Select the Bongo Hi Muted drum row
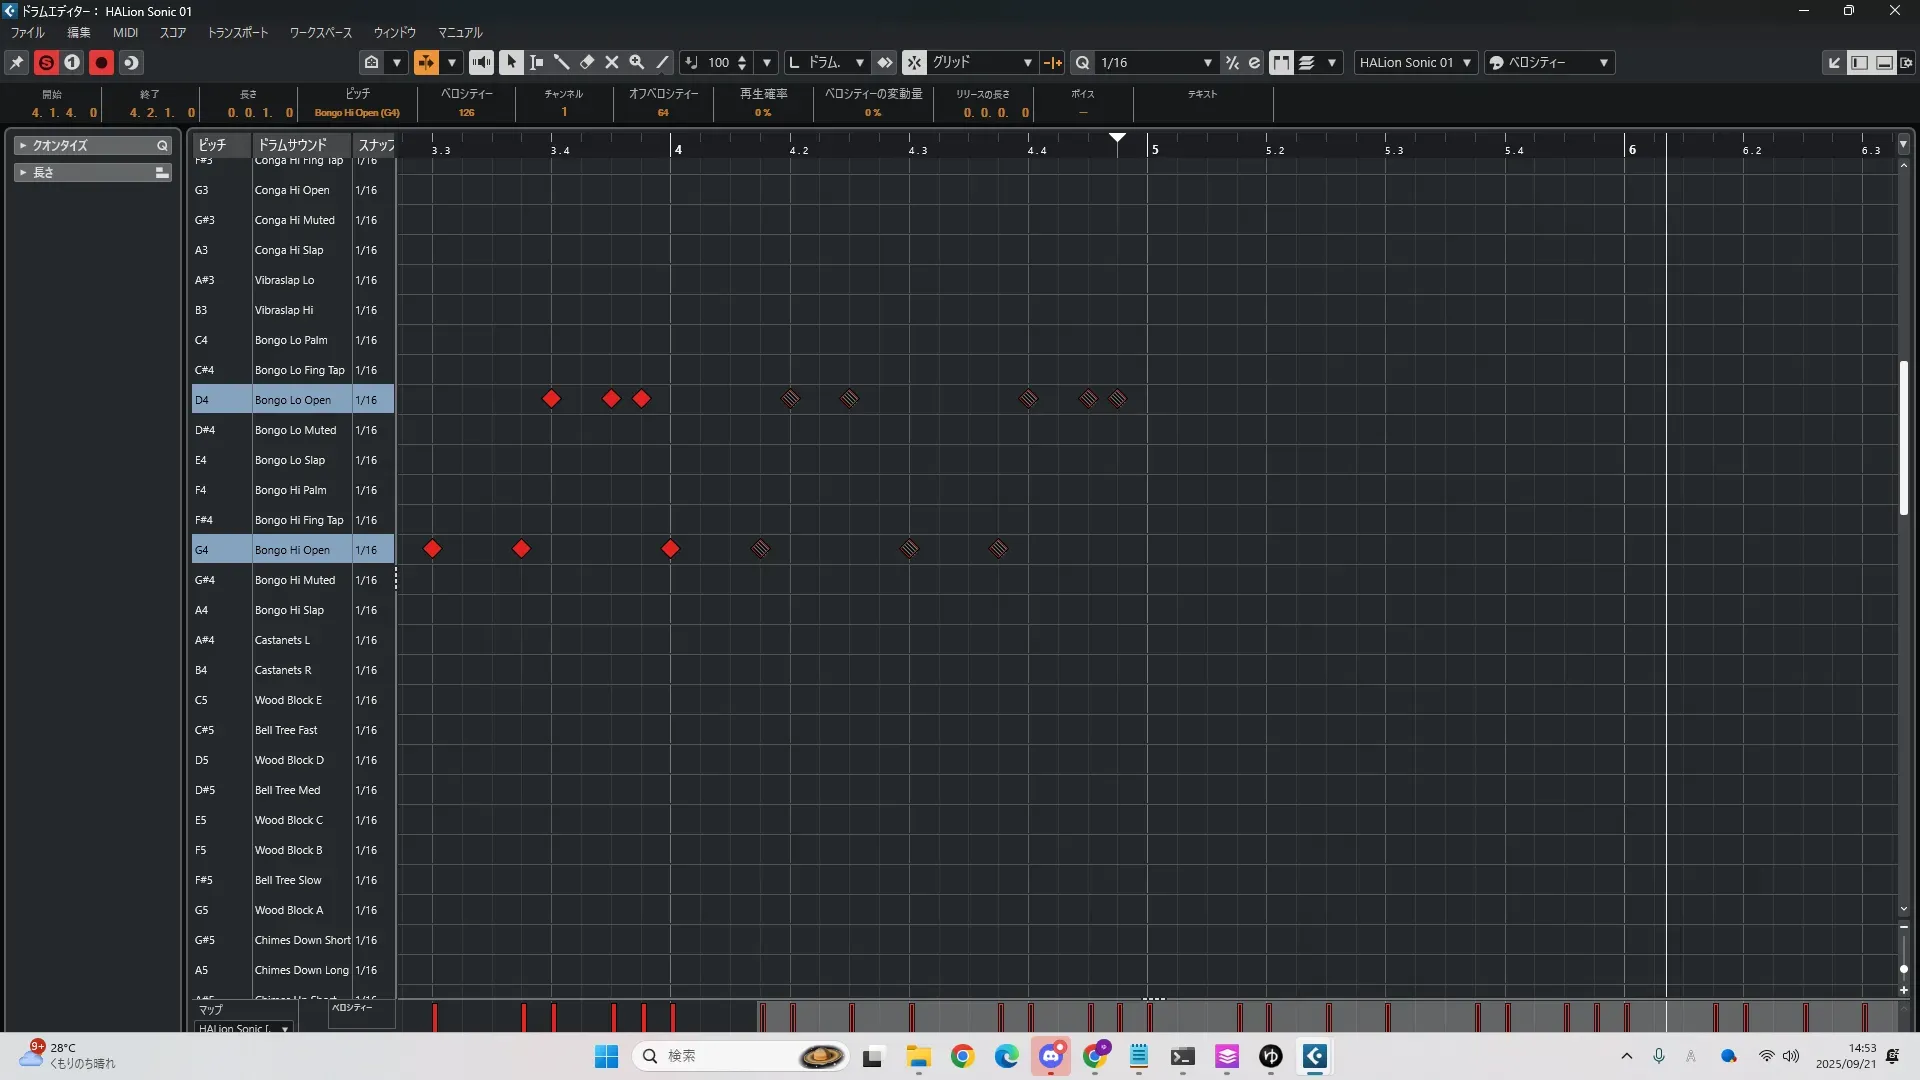 tap(295, 580)
